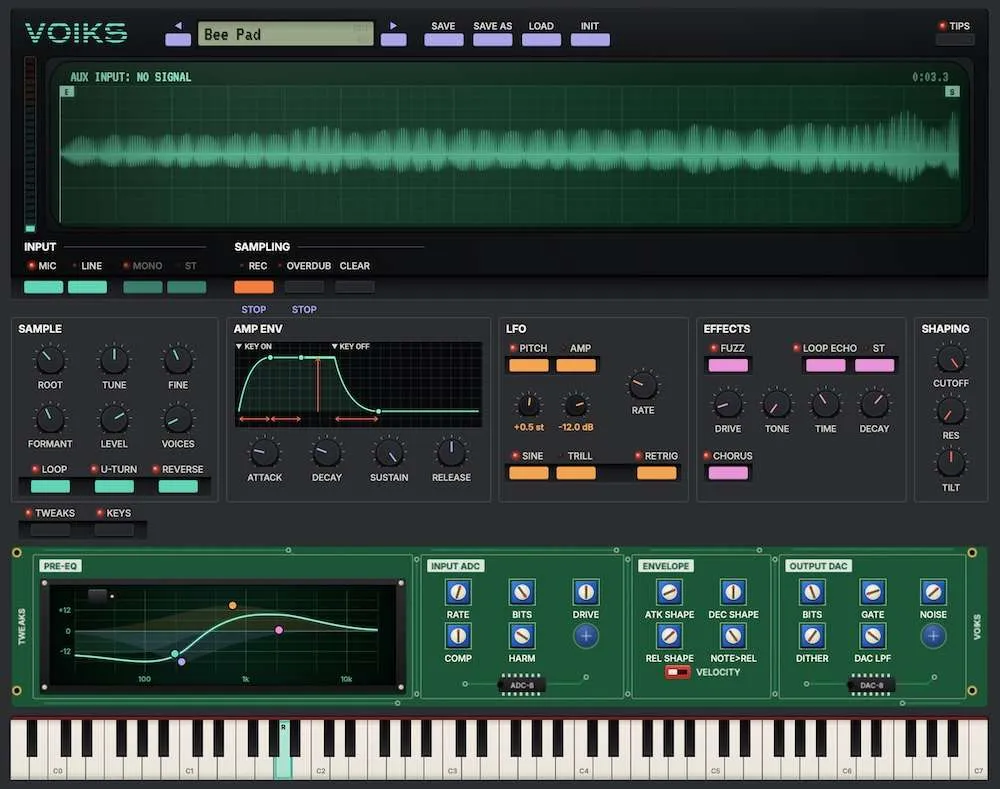Viewport: 1000px width, 789px height.
Task: Click the LFO RATE knob
Action: click(x=643, y=385)
